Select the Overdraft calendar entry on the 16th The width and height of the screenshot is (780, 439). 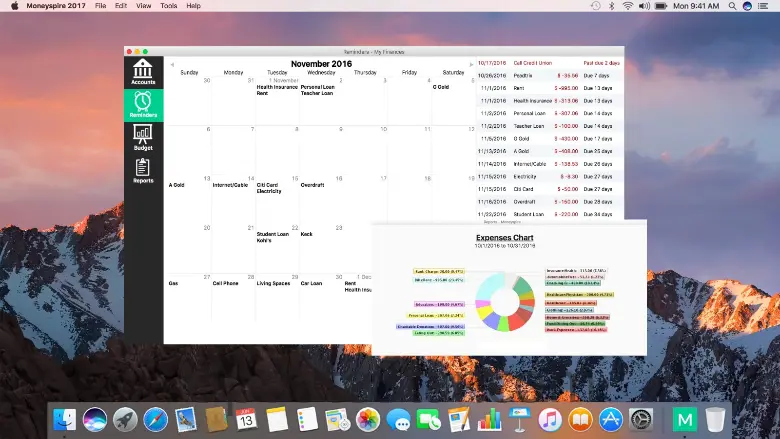[x=312, y=185]
